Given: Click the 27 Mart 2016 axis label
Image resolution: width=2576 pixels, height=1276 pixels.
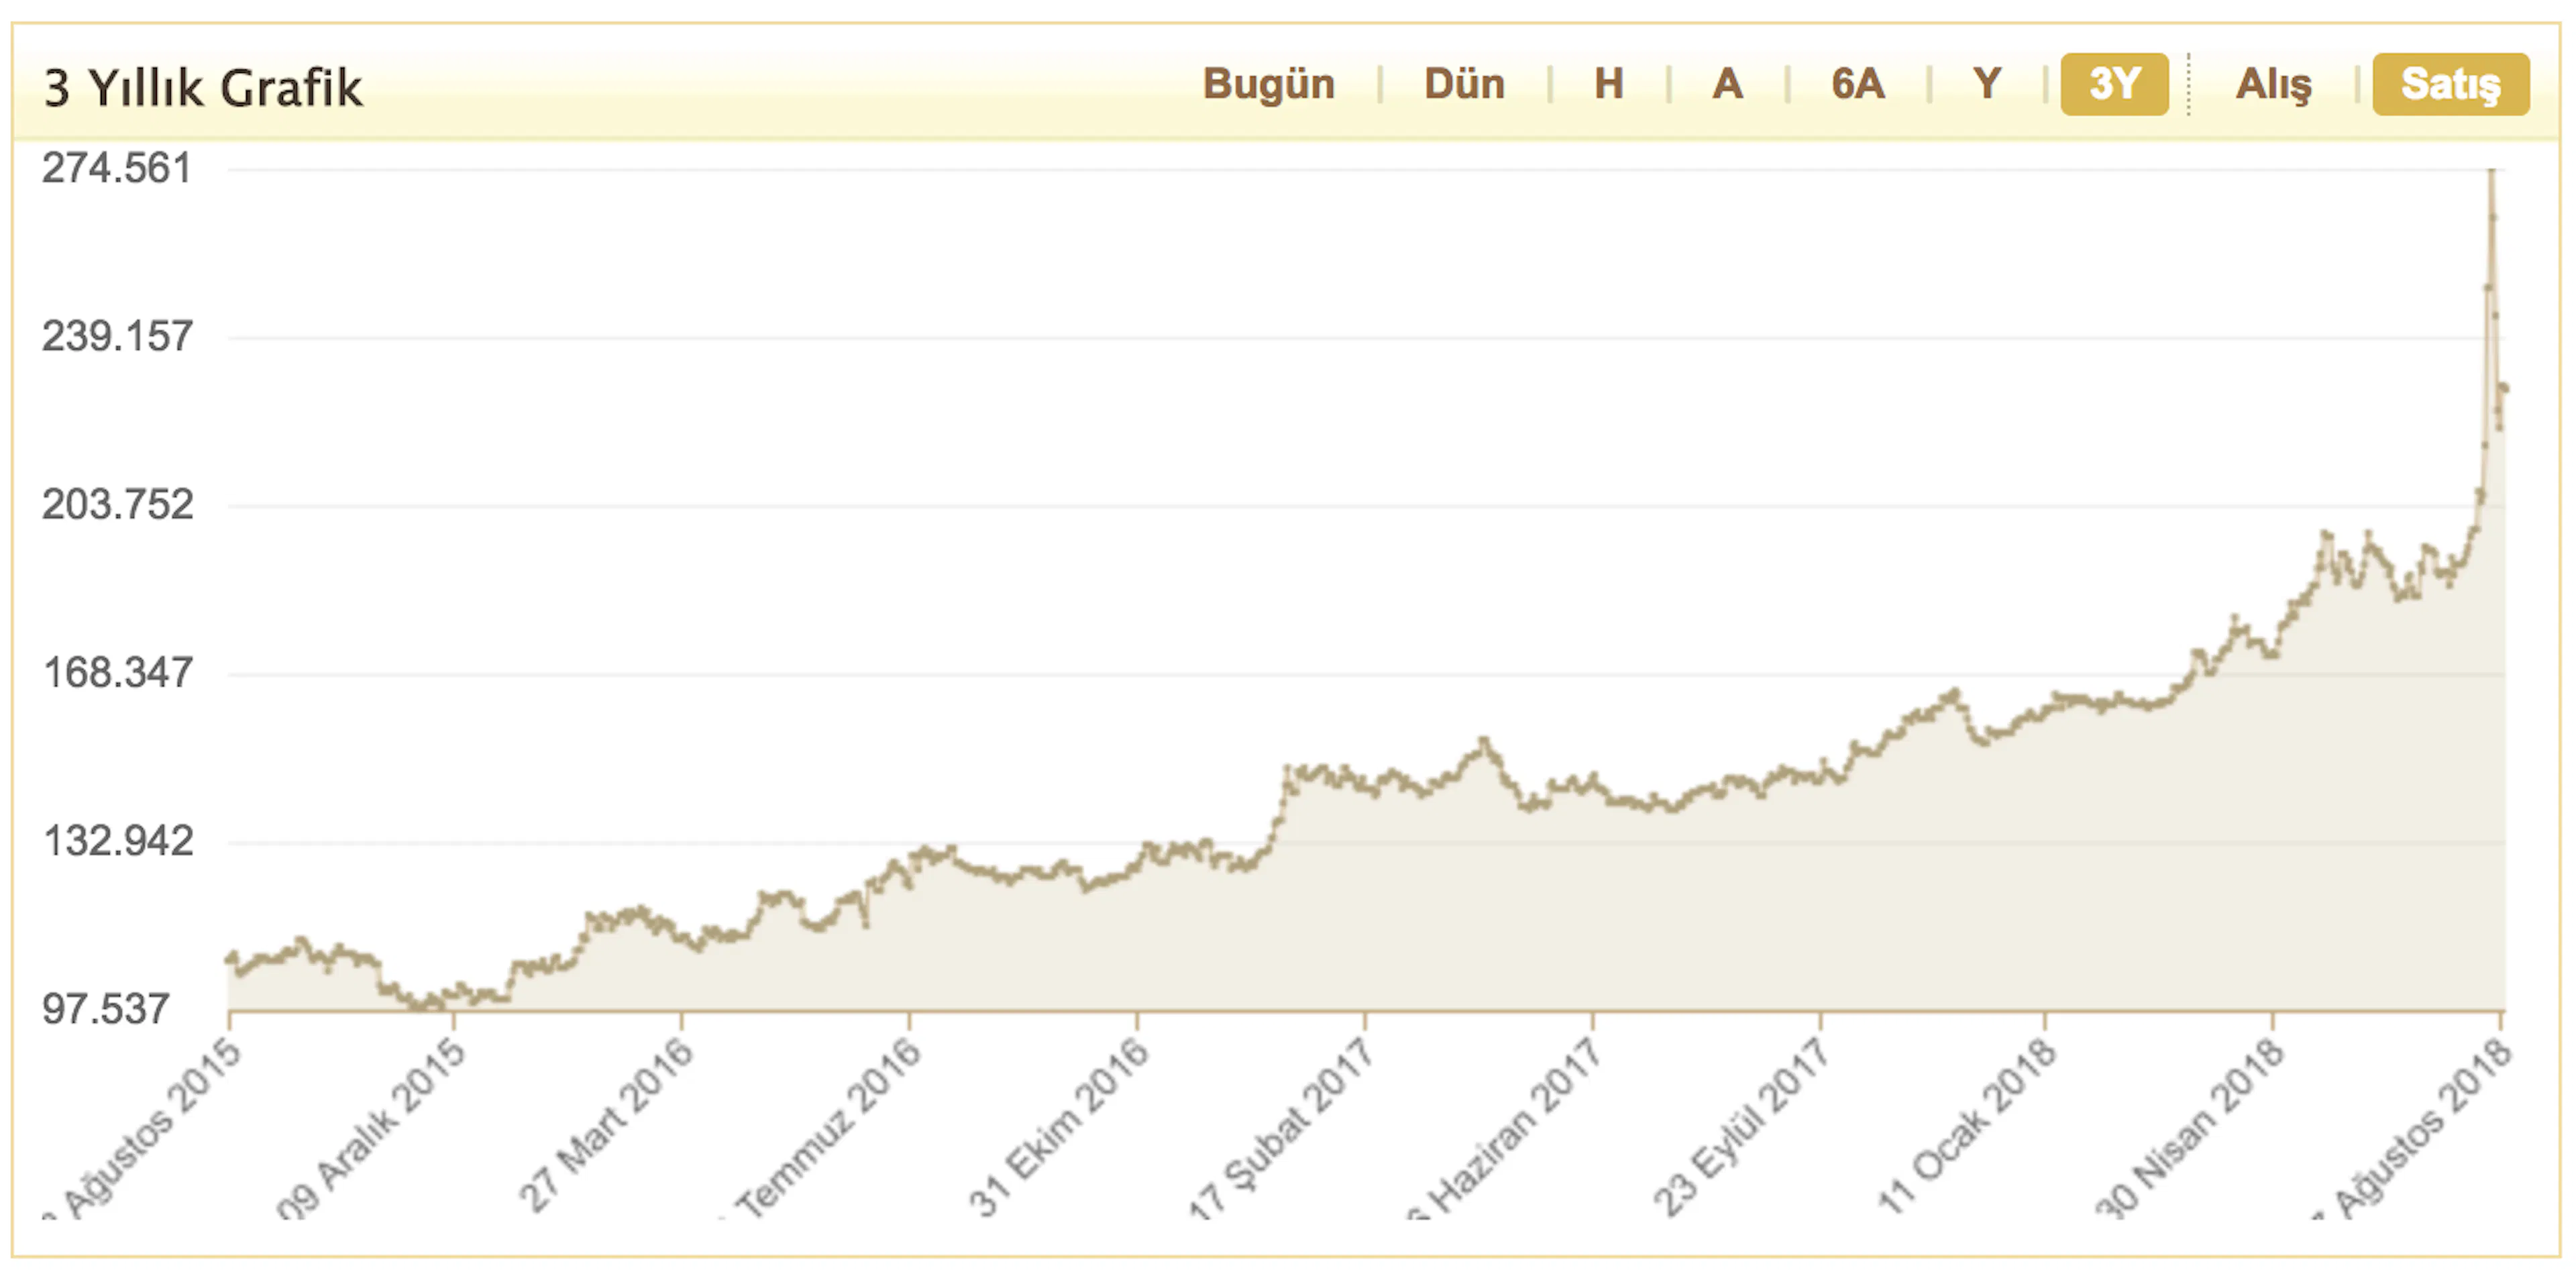Looking at the screenshot, I should [606, 1125].
